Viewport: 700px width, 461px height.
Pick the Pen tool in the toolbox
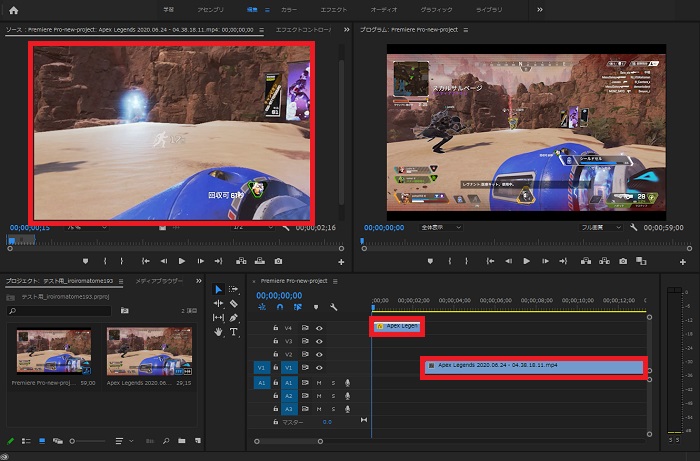[x=233, y=318]
